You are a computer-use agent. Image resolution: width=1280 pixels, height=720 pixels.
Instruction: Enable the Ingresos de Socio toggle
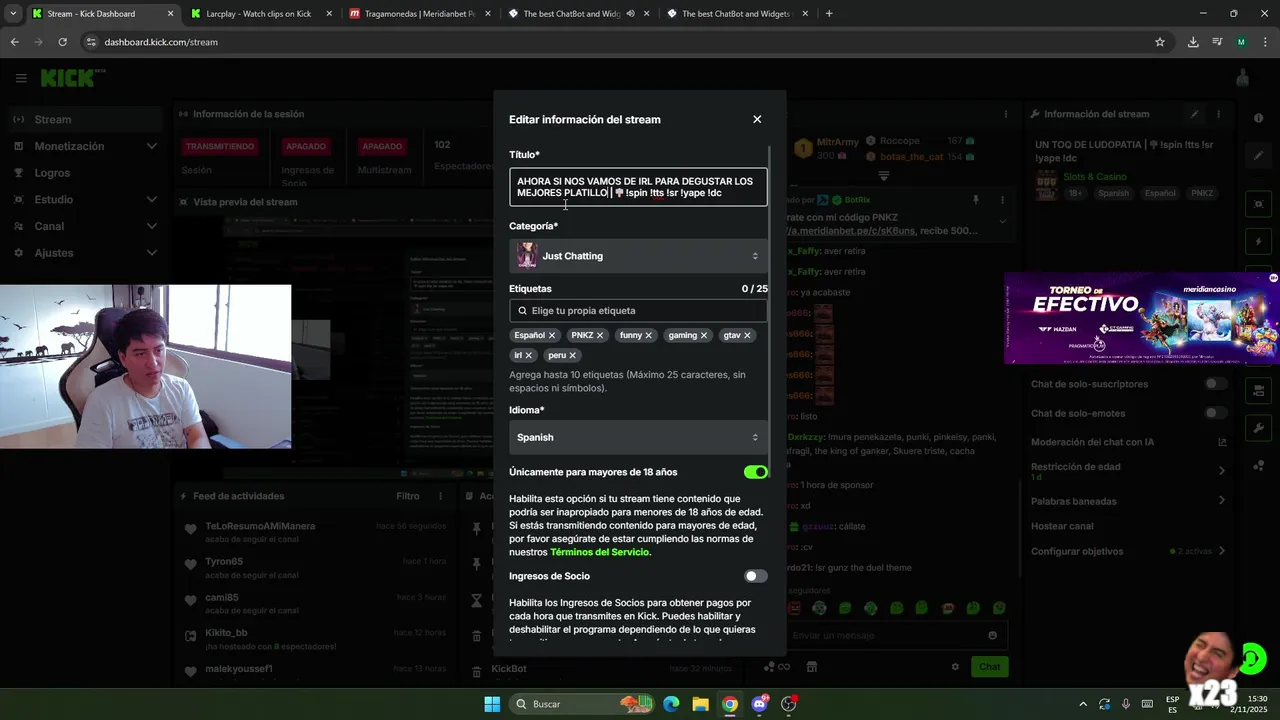(x=756, y=576)
